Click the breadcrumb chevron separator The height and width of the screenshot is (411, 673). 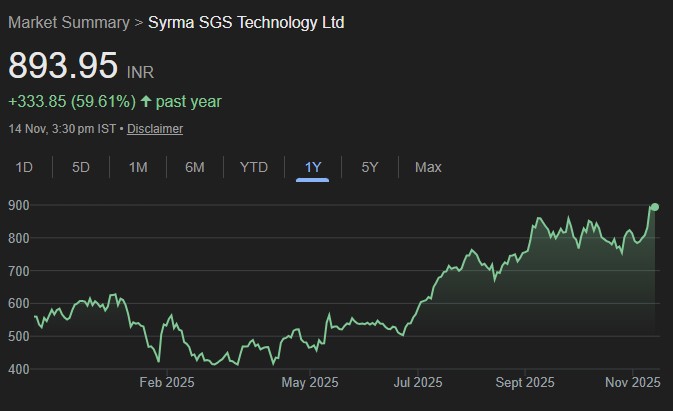(x=139, y=22)
